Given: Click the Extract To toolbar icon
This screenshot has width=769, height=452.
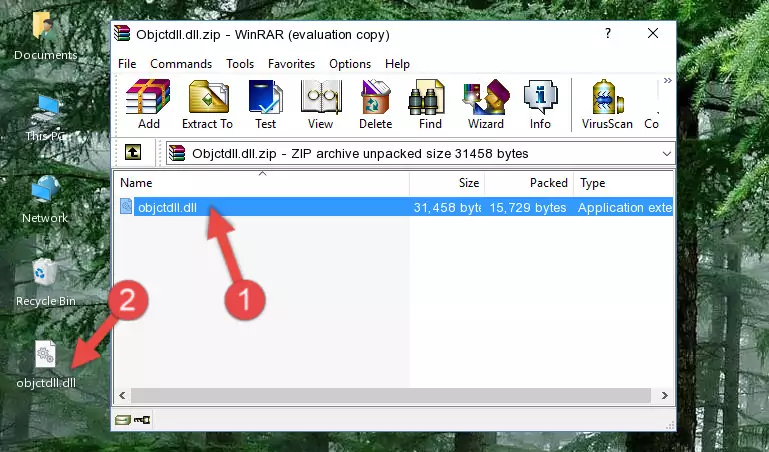Looking at the screenshot, I should point(207,104).
